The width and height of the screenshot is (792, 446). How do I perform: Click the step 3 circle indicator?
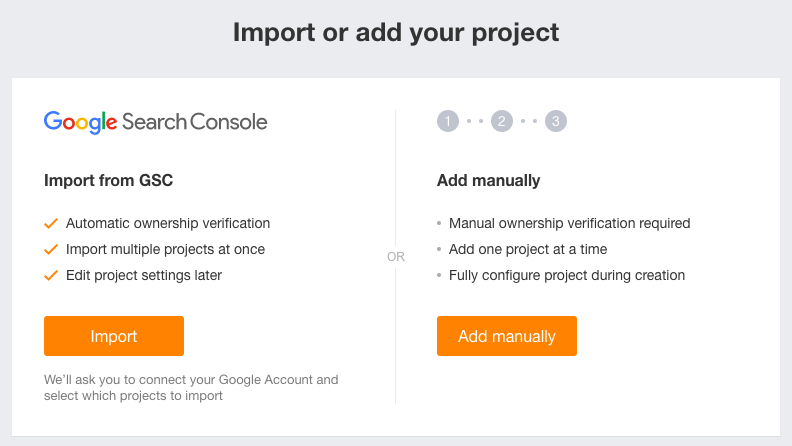(x=556, y=122)
